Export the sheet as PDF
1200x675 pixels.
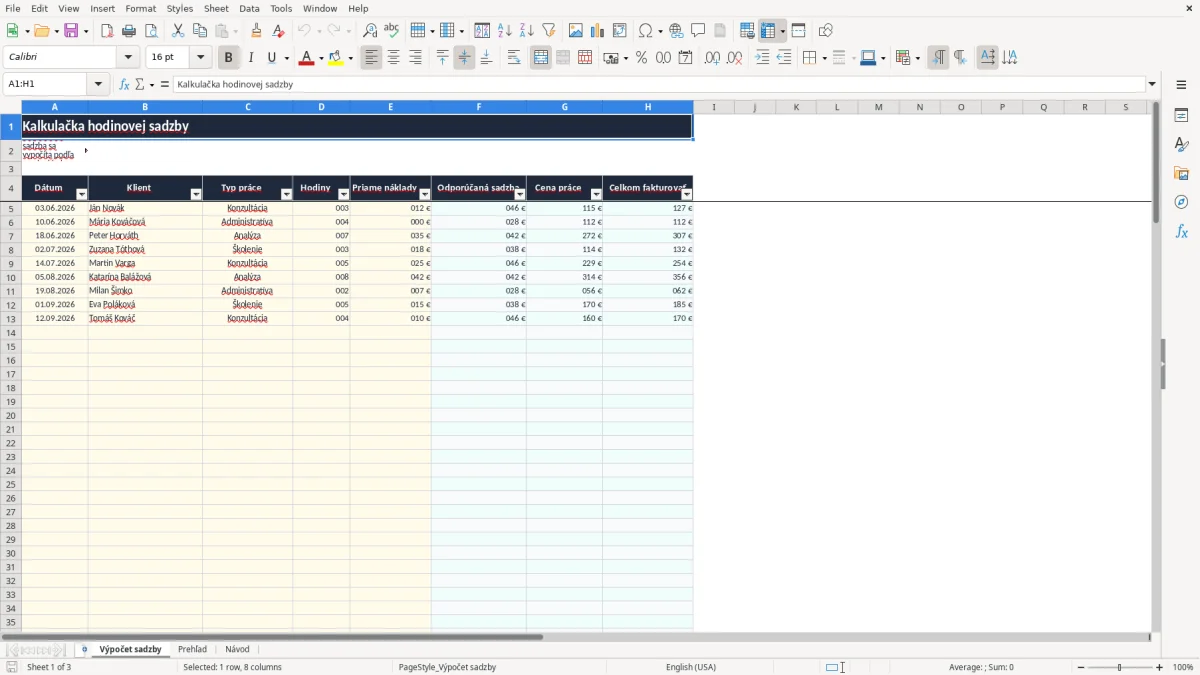(x=107, y=31)
